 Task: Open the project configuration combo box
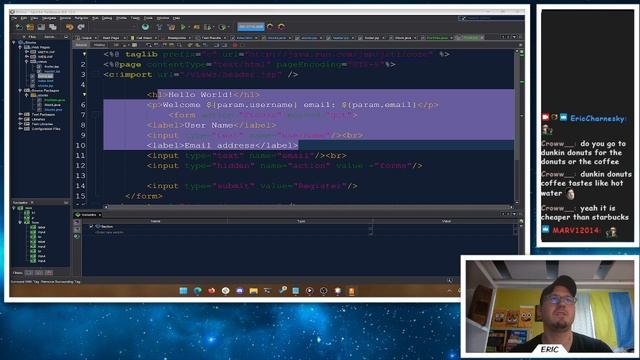tap(113, 27)
